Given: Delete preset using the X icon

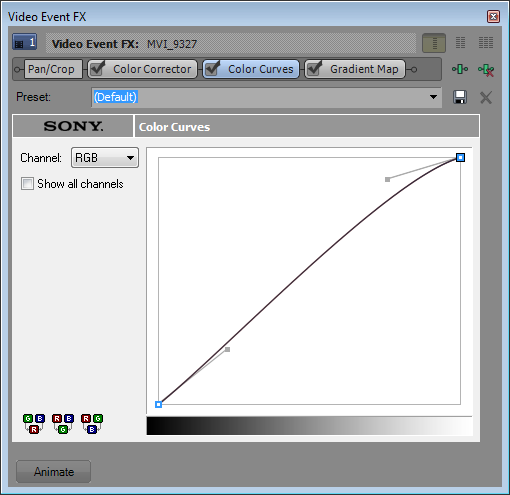Looking at the screenshot, I should 486,98.
